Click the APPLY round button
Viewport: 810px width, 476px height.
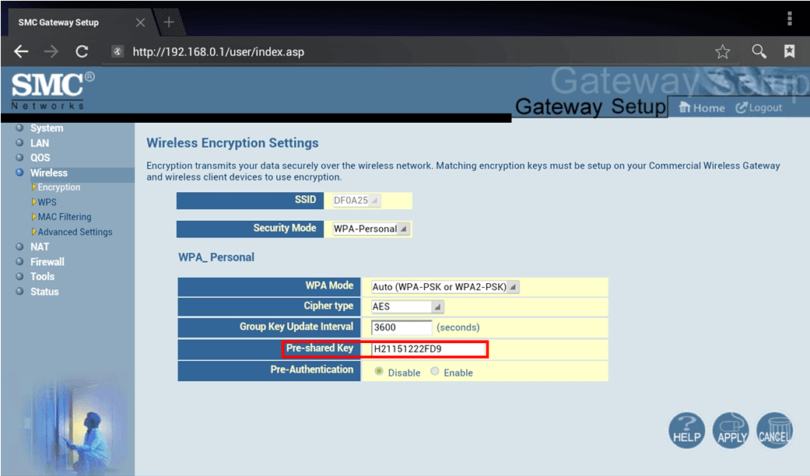pos(730,430)
